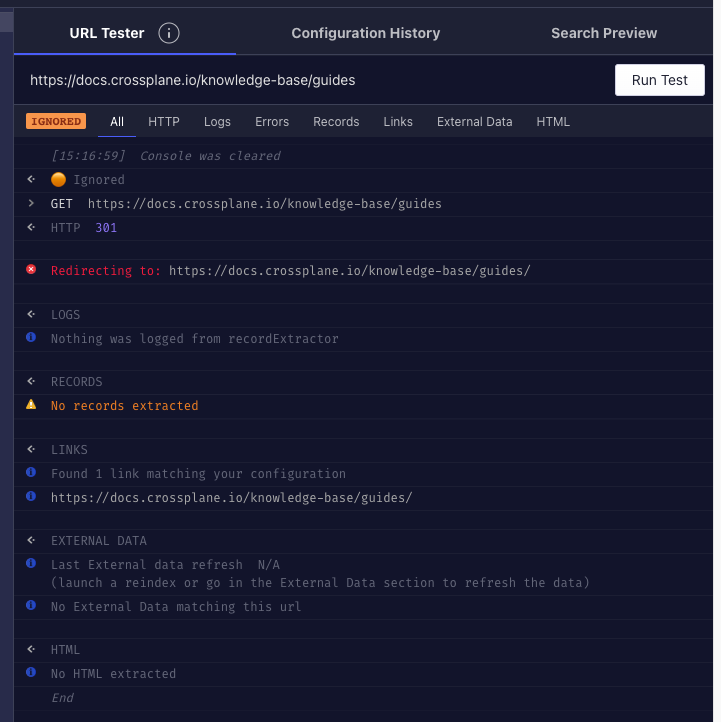
Task: Select the All results tab
Action: click(117, 122)
